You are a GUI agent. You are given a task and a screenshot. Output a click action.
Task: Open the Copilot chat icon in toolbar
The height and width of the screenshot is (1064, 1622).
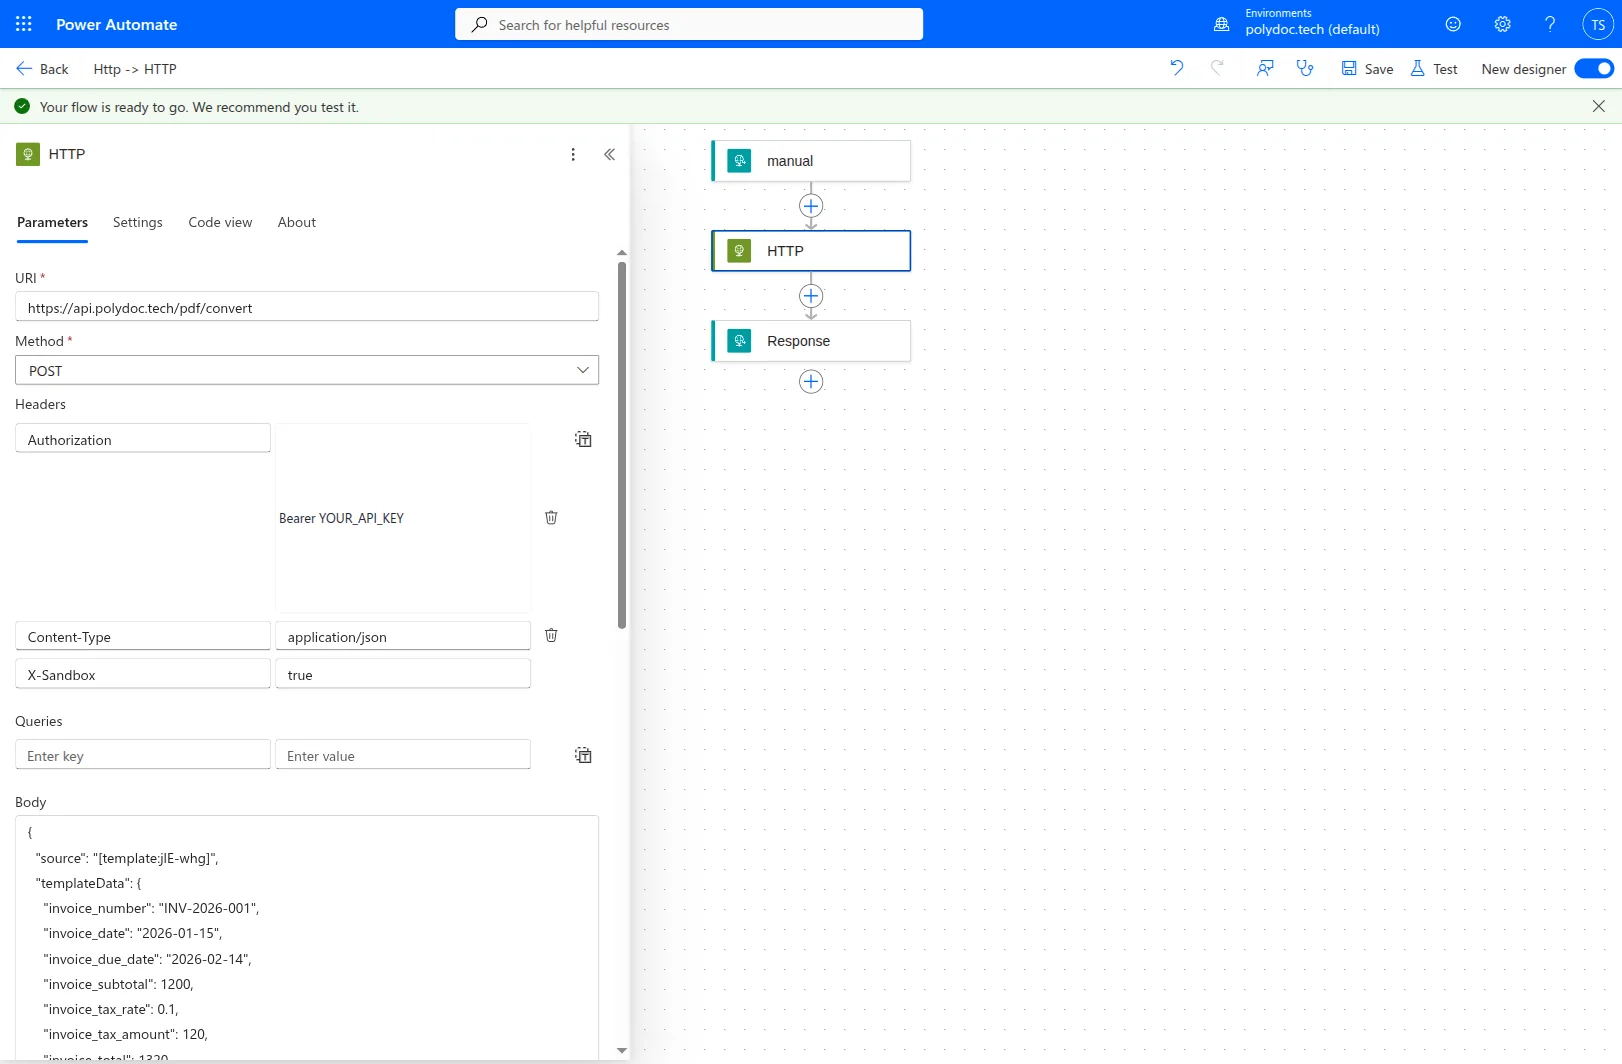(1265, 68)
